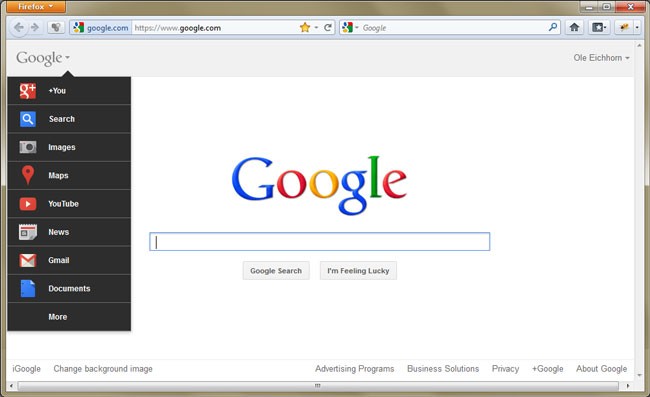Expand the search engine selector dropdown
The image size is (650, 397).
357,28
